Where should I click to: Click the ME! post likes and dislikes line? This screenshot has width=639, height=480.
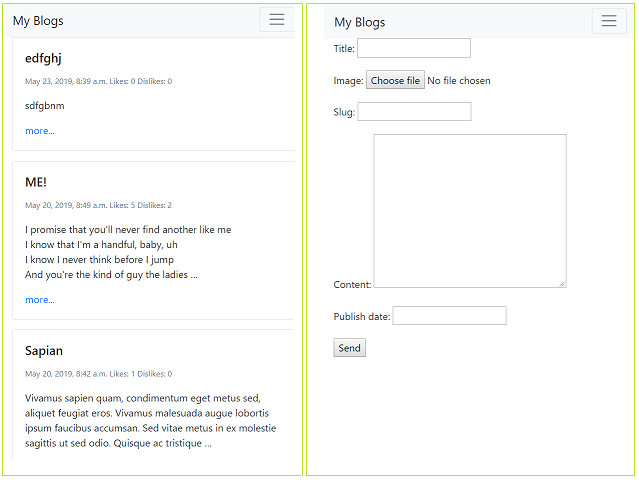pos(98,205)
